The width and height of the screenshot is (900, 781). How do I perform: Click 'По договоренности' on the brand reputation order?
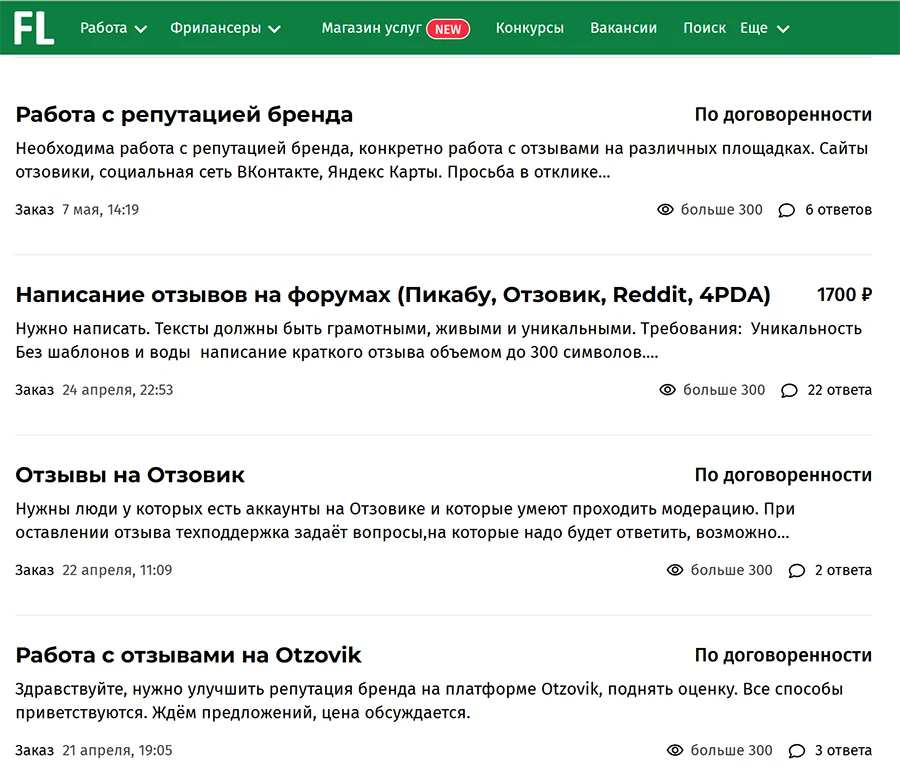[x=783, y=115]
